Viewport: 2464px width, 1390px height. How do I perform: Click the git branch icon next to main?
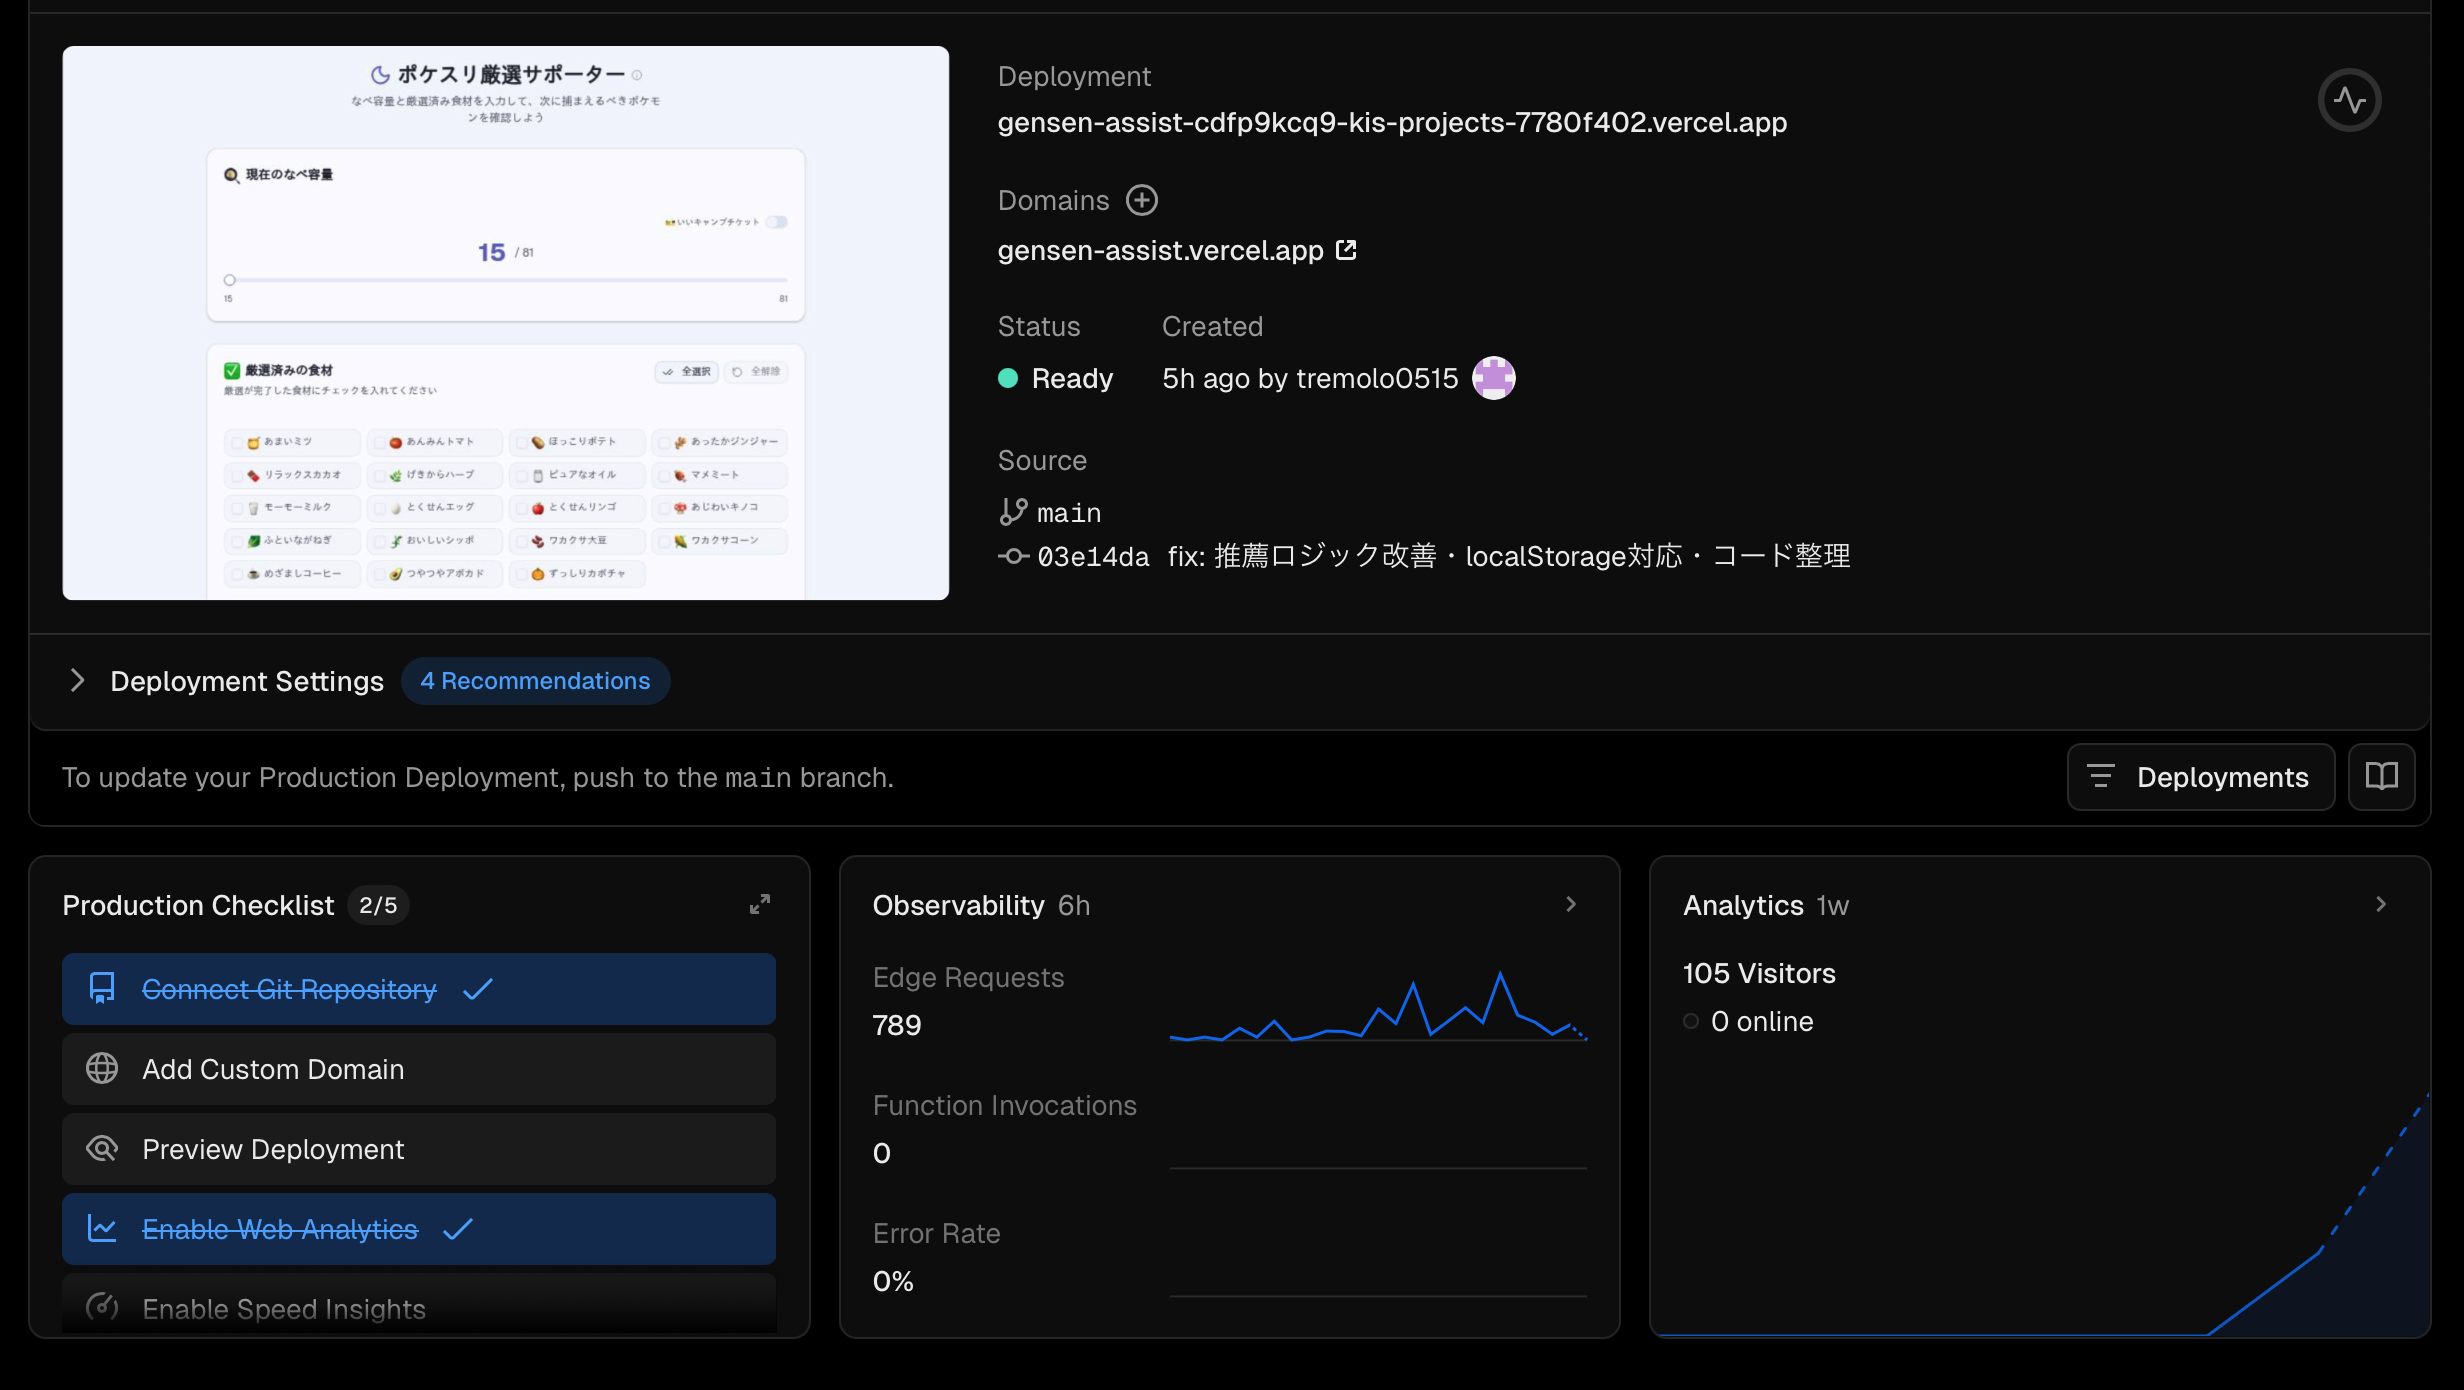coord(1012,512)
